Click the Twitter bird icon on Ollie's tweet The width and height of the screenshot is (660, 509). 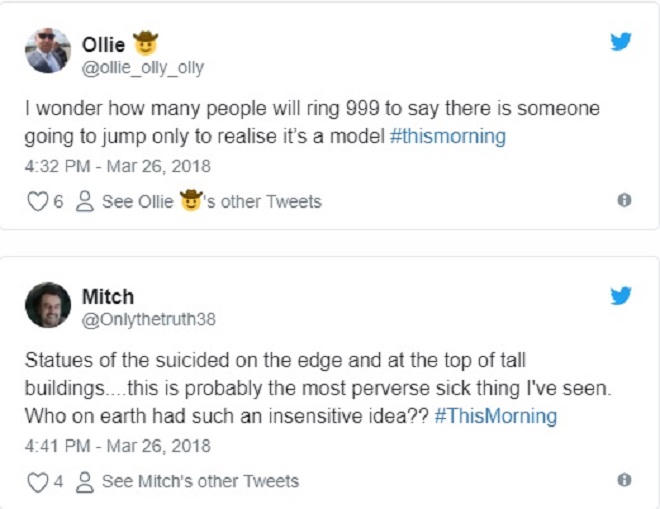621,42
